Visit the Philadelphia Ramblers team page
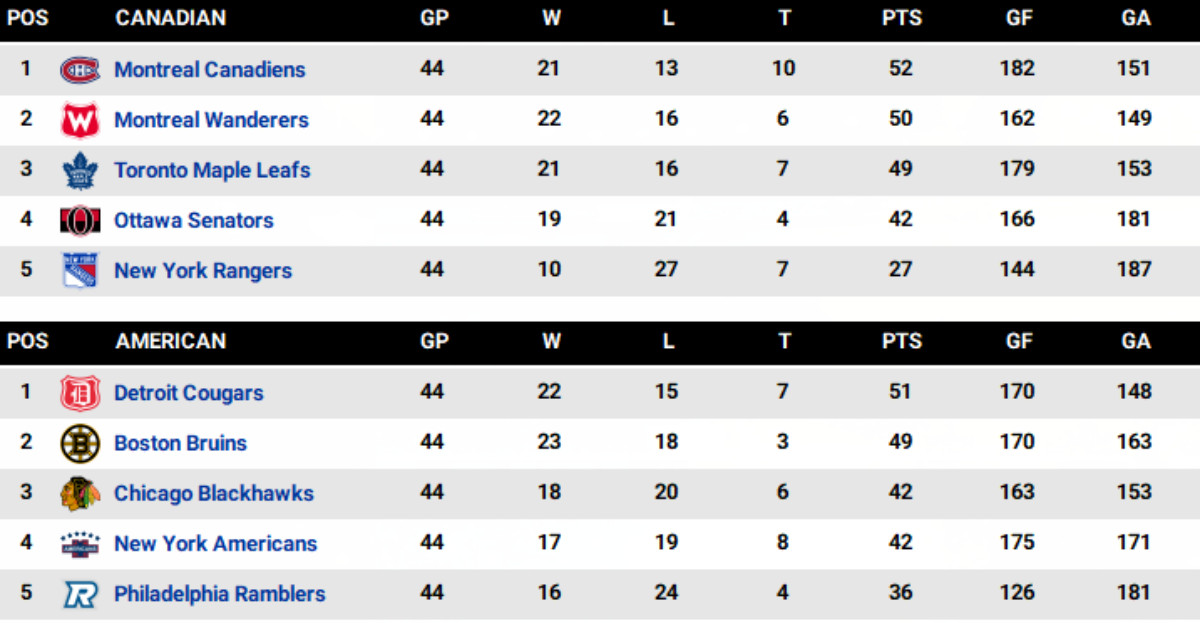Viewport: 1200px width, 623px height. [219, 594]
